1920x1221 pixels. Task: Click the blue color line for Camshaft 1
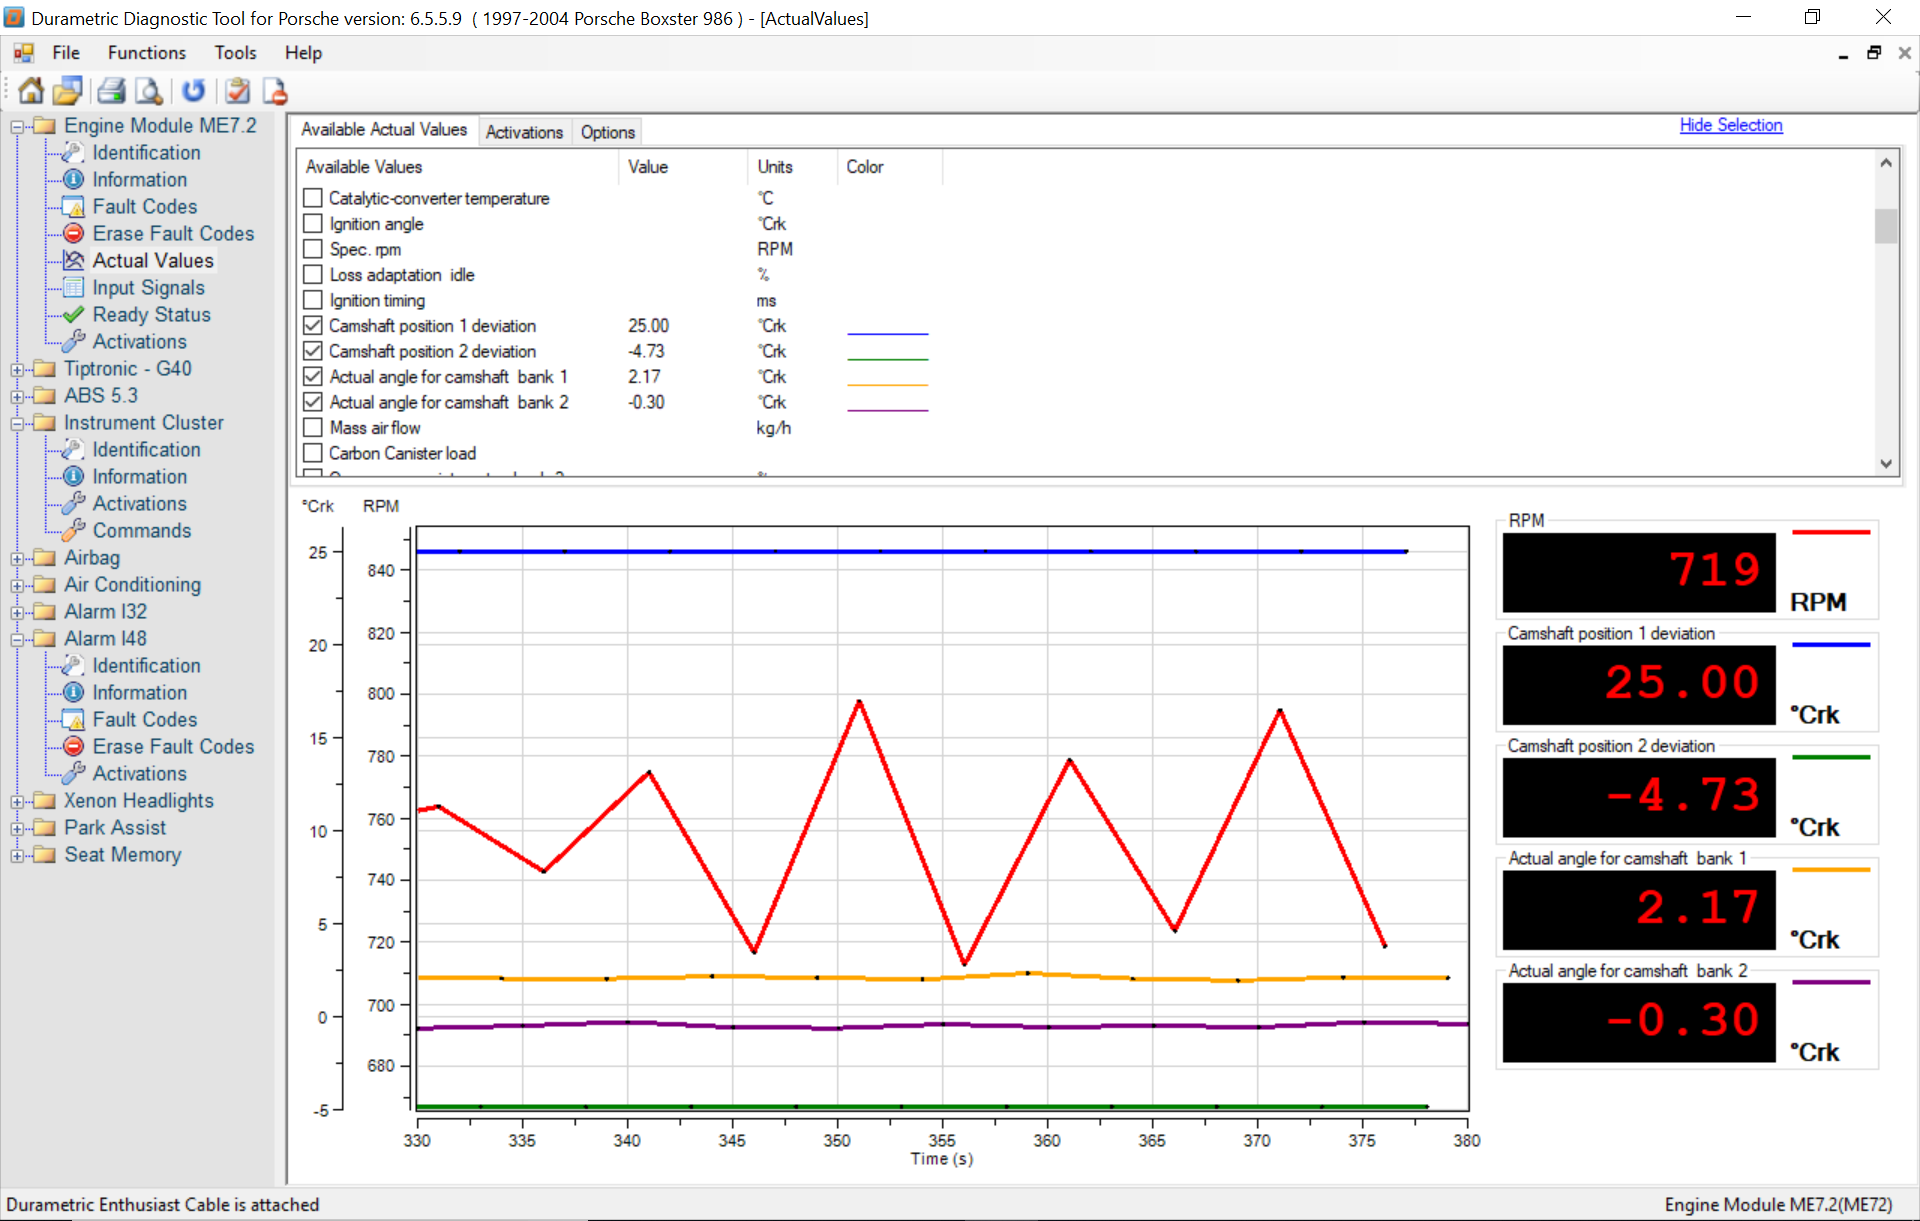887,333
